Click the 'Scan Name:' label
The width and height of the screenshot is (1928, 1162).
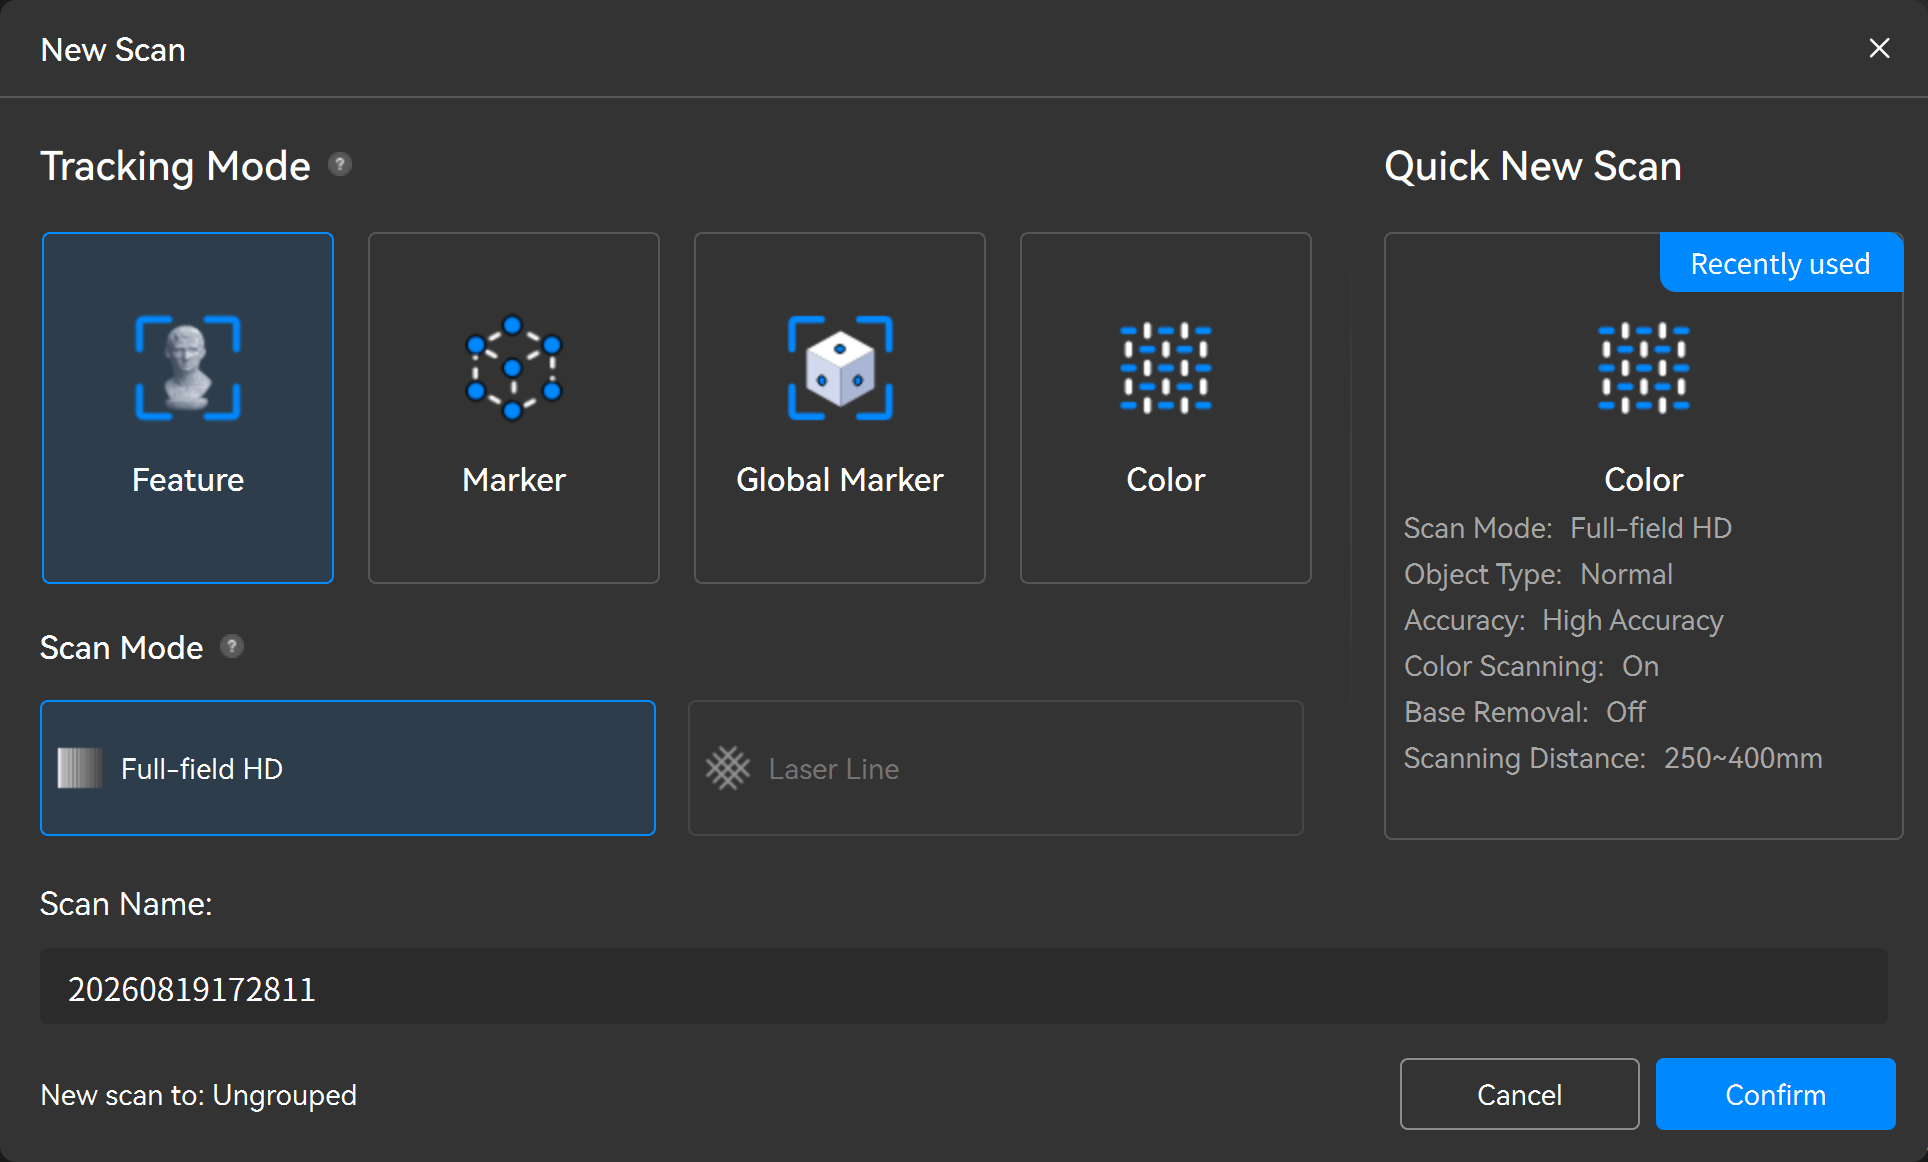pos(126,904)
